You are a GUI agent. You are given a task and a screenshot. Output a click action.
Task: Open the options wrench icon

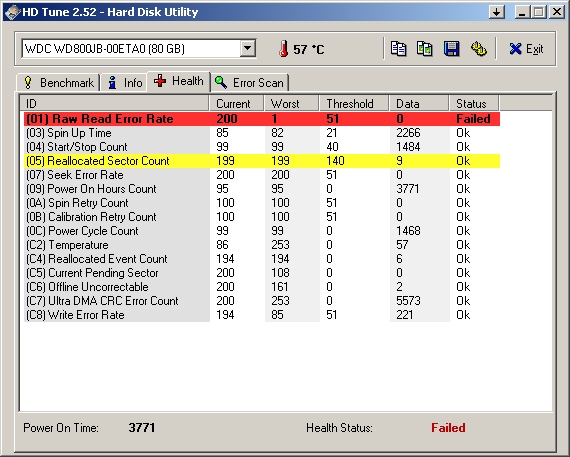[x=479, y=49]
